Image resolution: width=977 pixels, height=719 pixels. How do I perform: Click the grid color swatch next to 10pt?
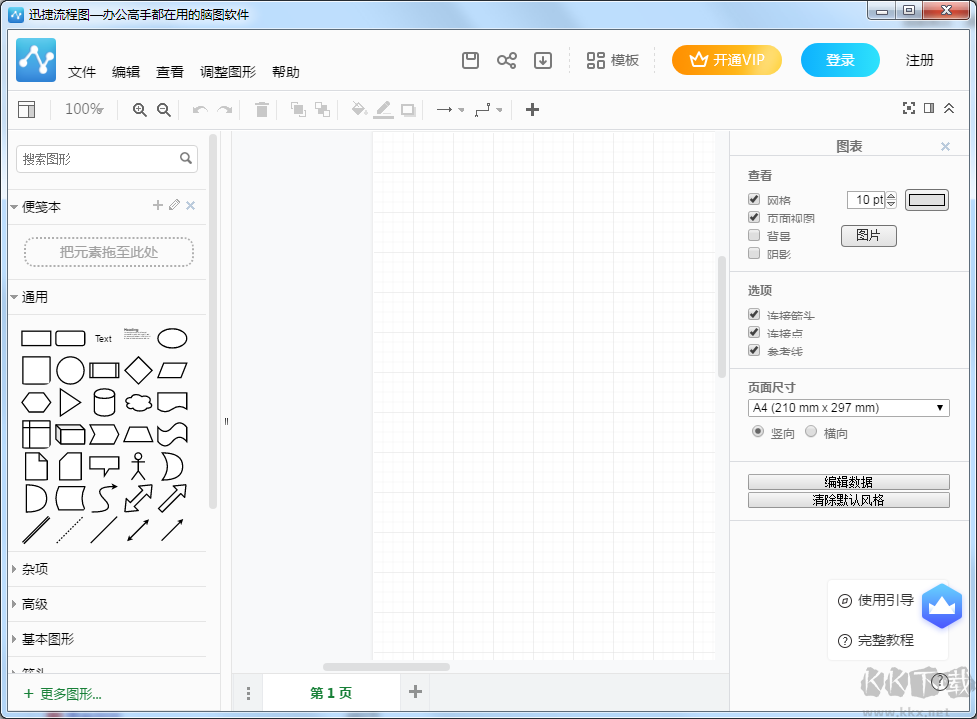926,199
